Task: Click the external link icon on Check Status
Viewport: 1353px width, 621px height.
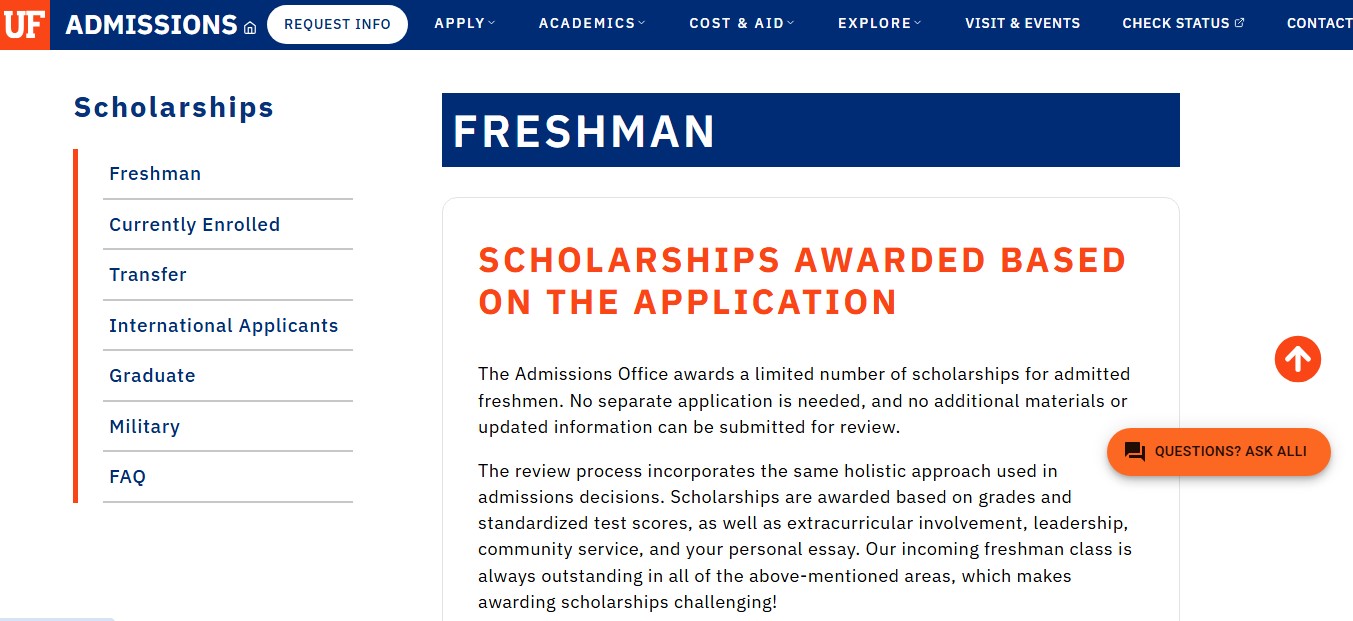Action: point(1240,22)
